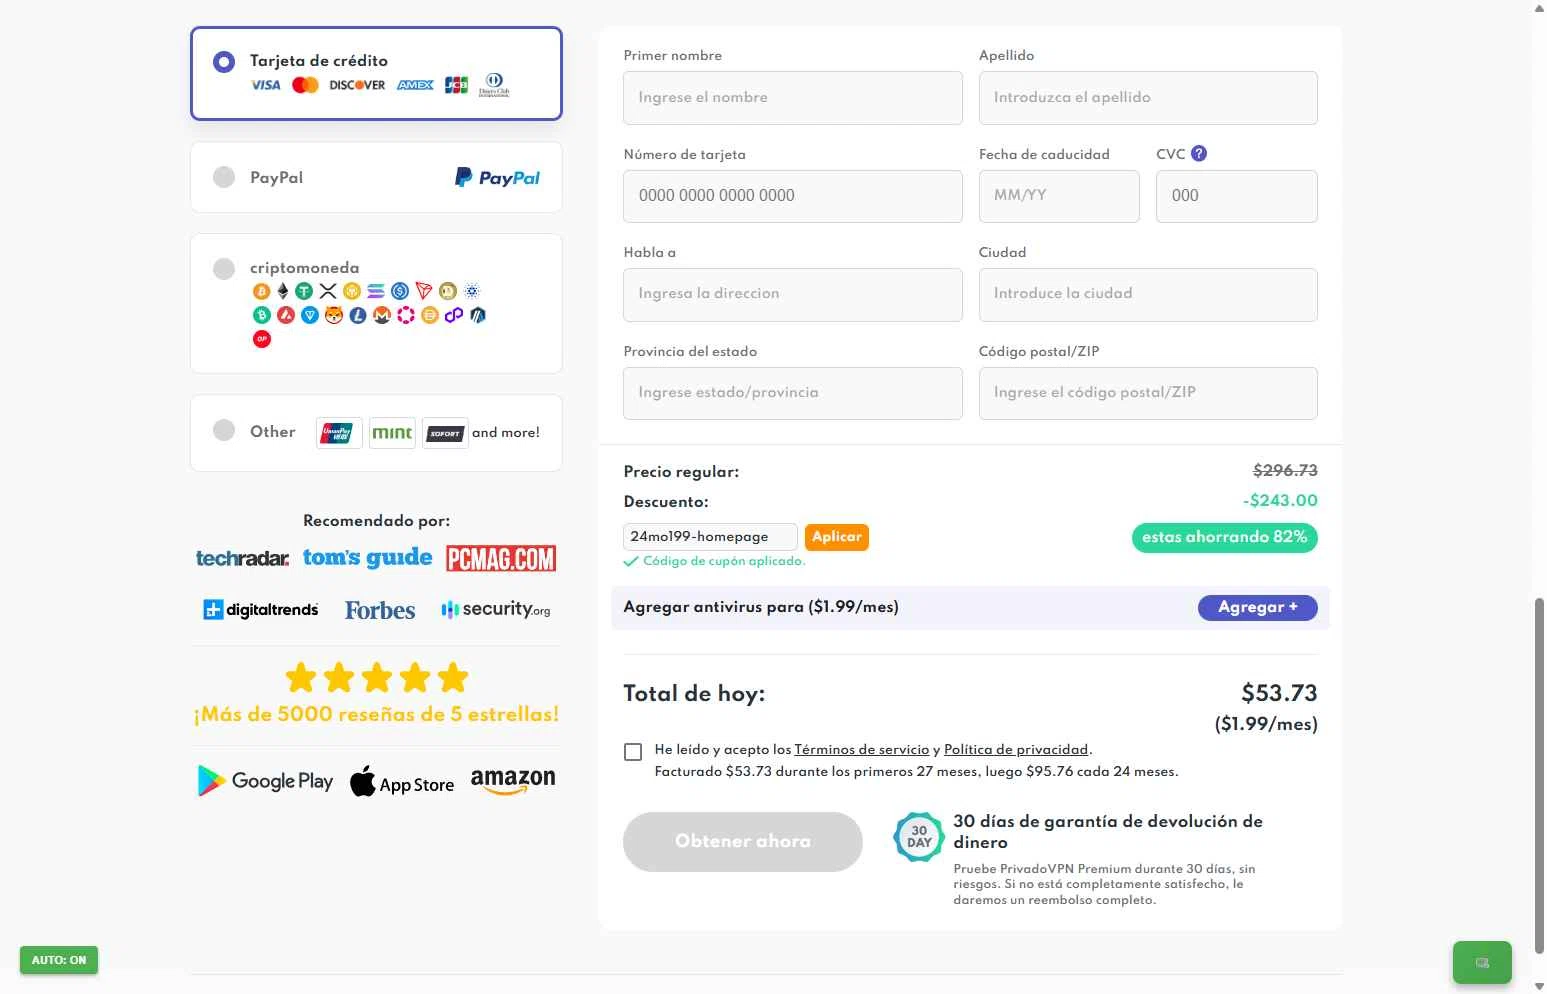Screen dimensions: 1547x994
Task: Click the Forbes logo
Action: click(380, 610)
